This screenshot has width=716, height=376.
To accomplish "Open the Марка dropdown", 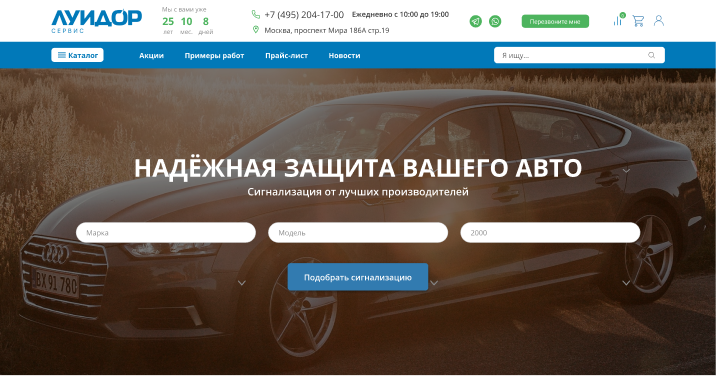I will (166, 233).
